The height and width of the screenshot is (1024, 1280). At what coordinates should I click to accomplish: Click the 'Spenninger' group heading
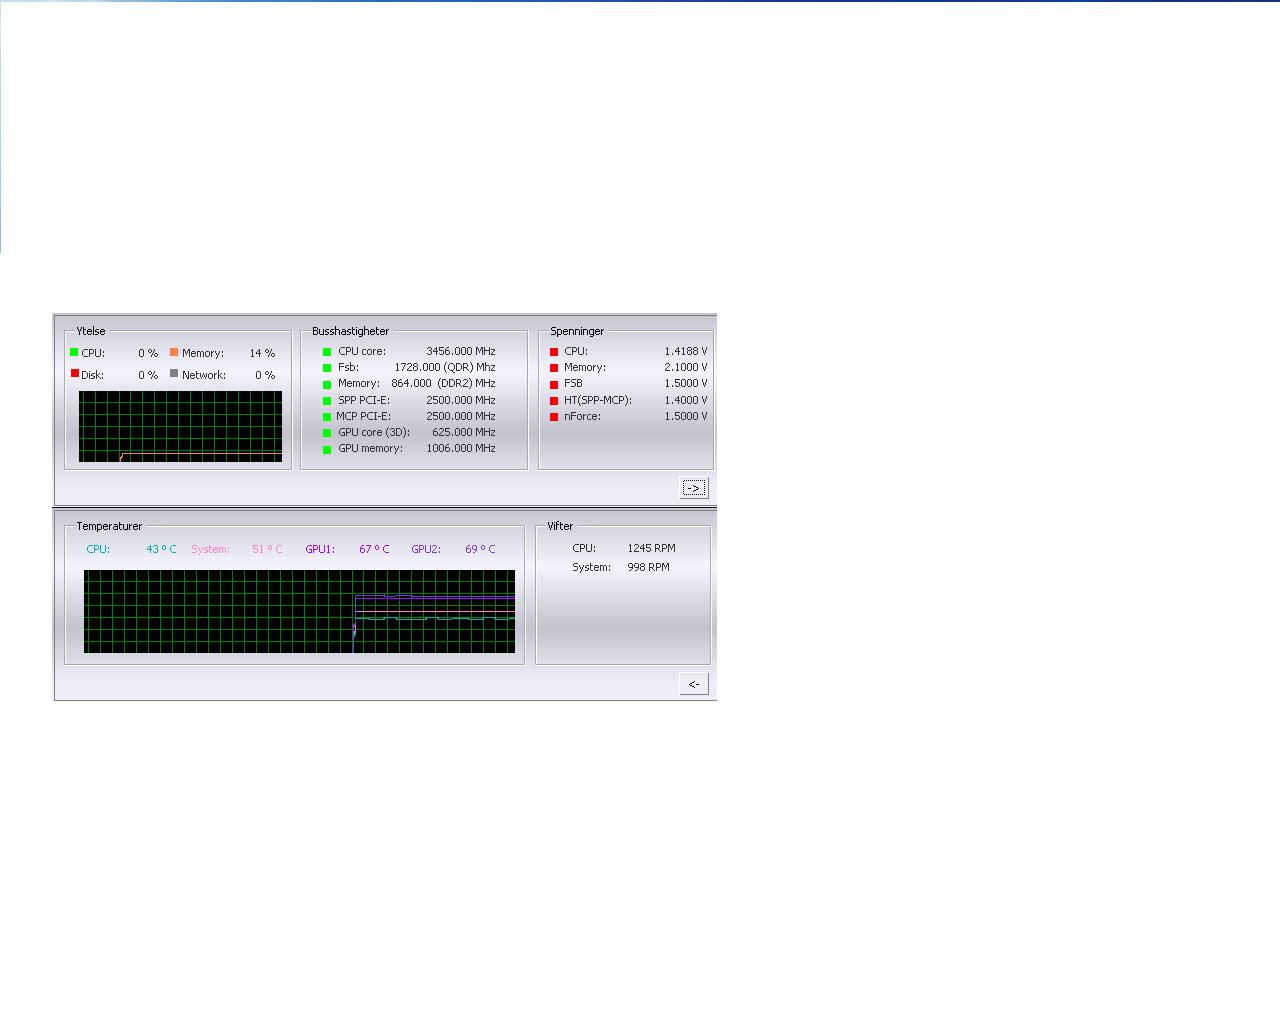click(x=577, y=331)
